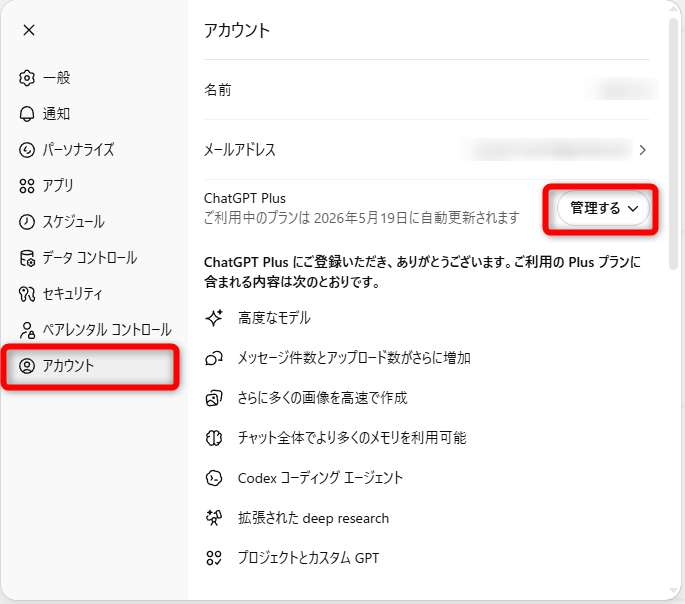Open the 管理する dropdown
The image size is (685, 604).
click(603, 208)
